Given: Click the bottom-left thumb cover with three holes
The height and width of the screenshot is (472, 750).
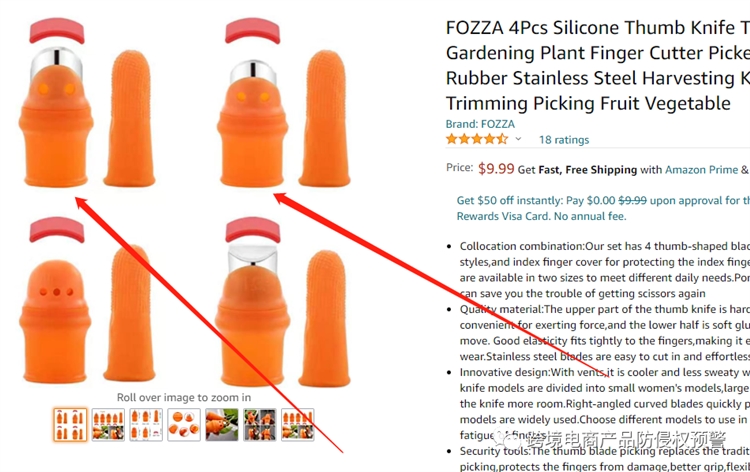Looking at the screenshot, I should click(55, 300).
